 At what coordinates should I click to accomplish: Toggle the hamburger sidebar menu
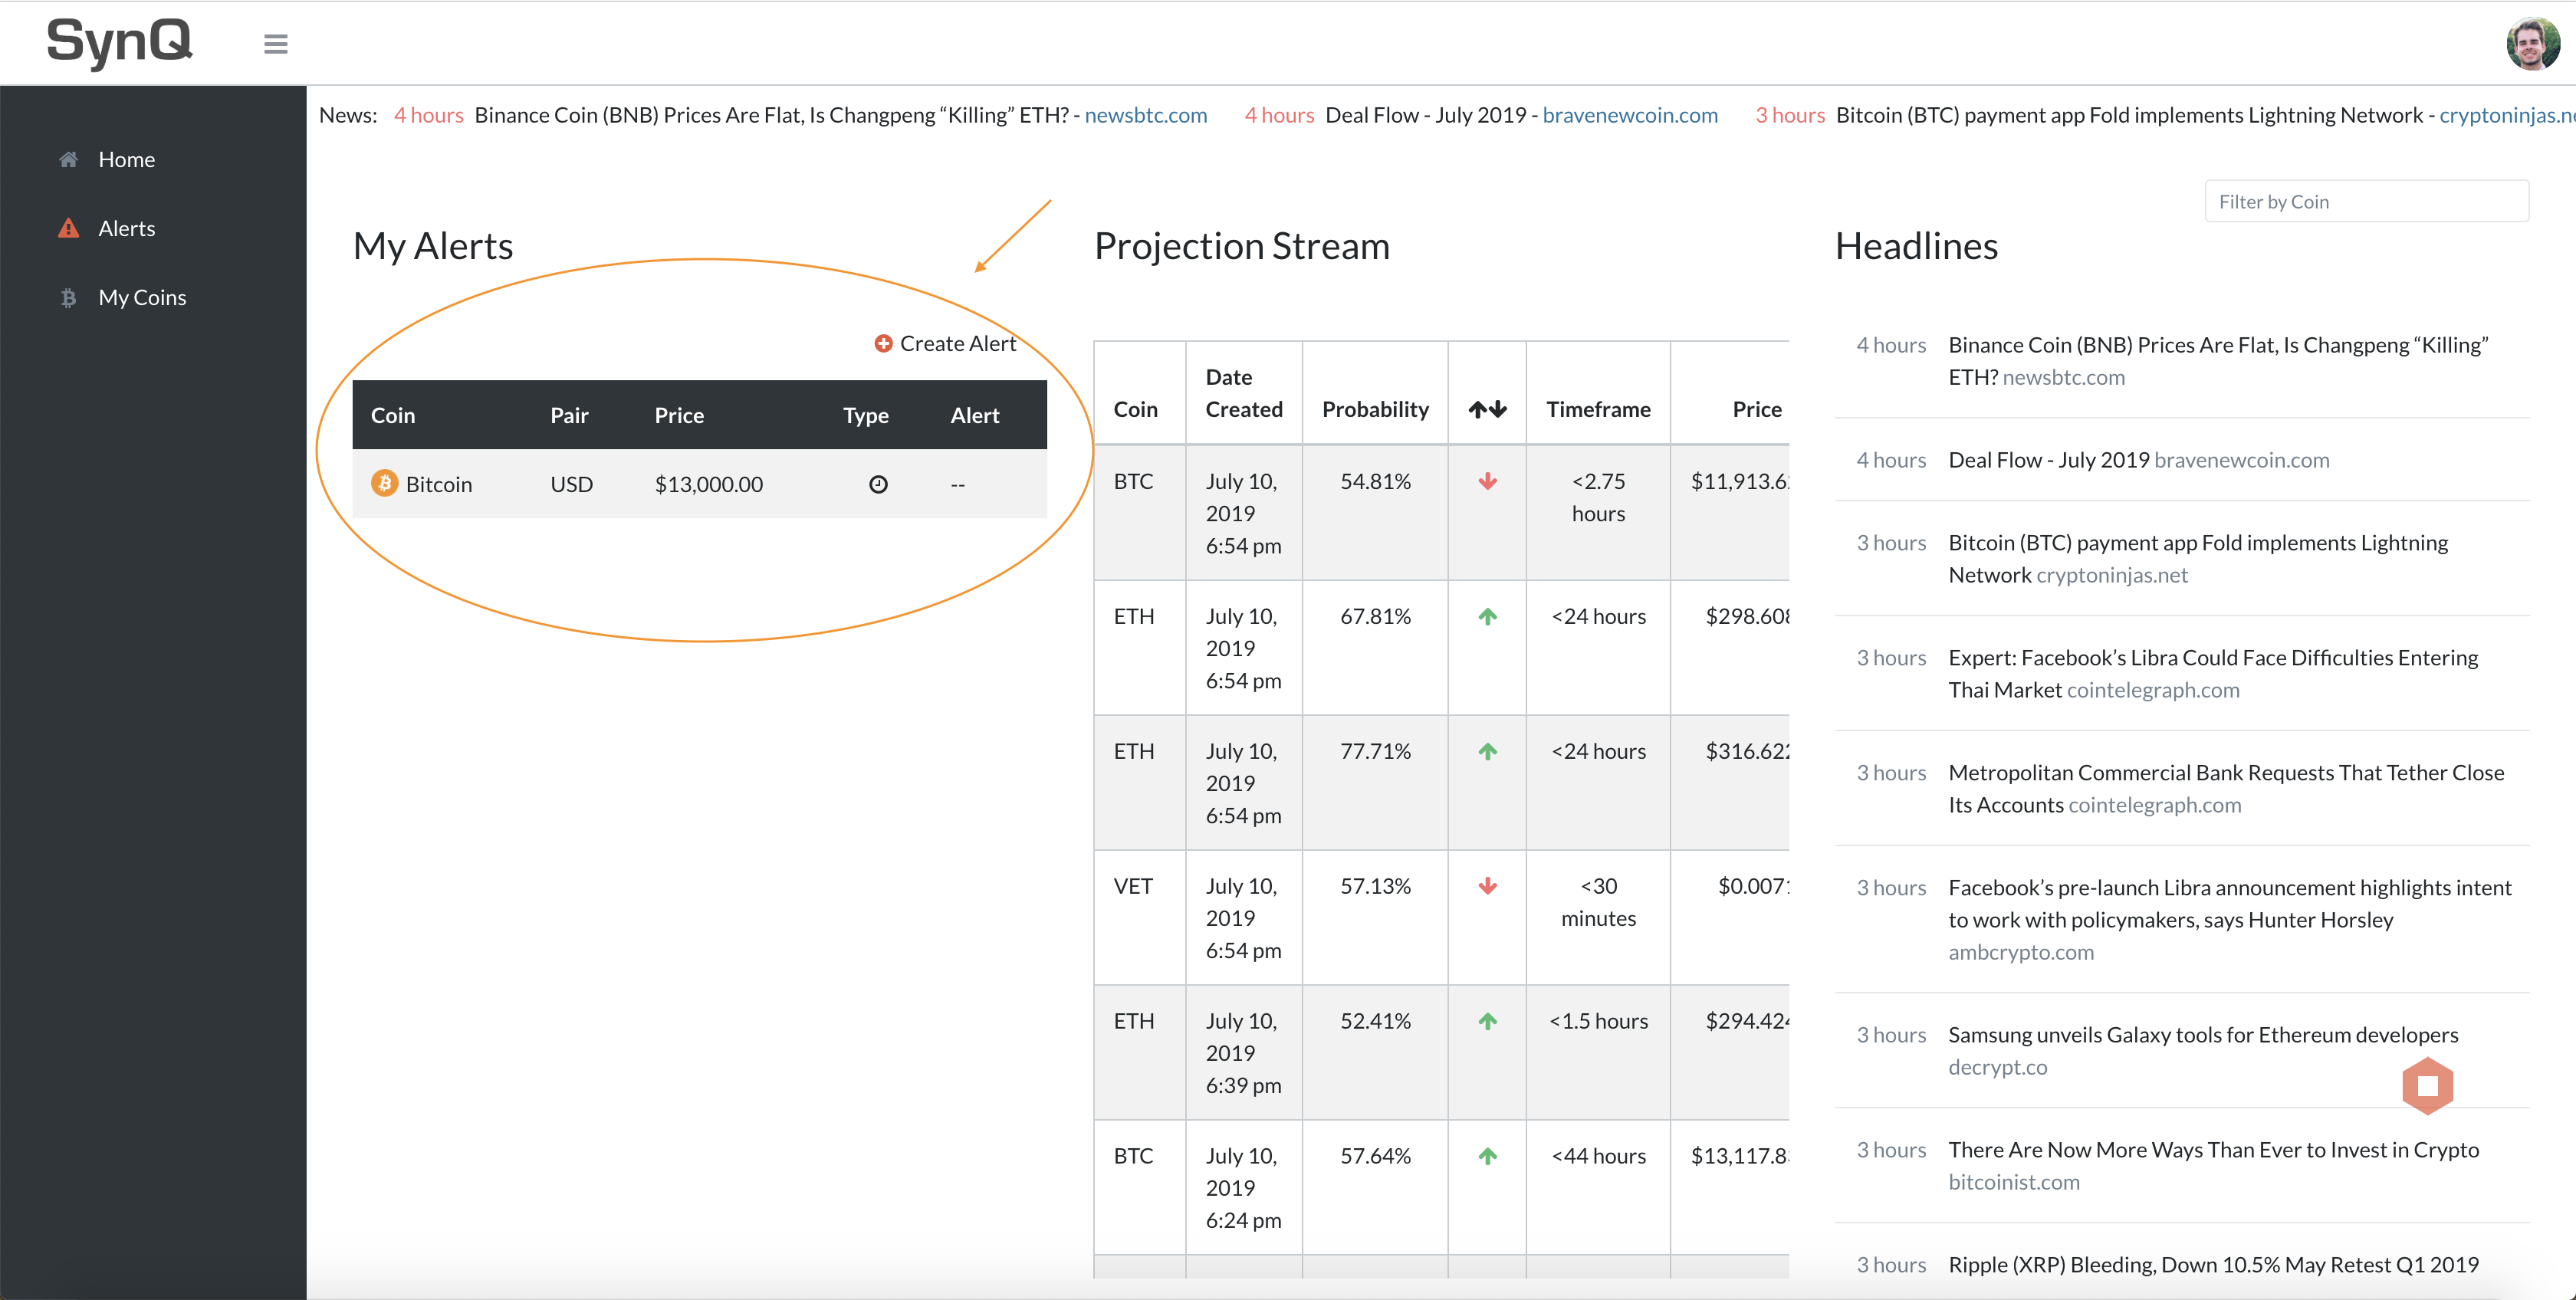pyautogui.click(x=276, y=44)
